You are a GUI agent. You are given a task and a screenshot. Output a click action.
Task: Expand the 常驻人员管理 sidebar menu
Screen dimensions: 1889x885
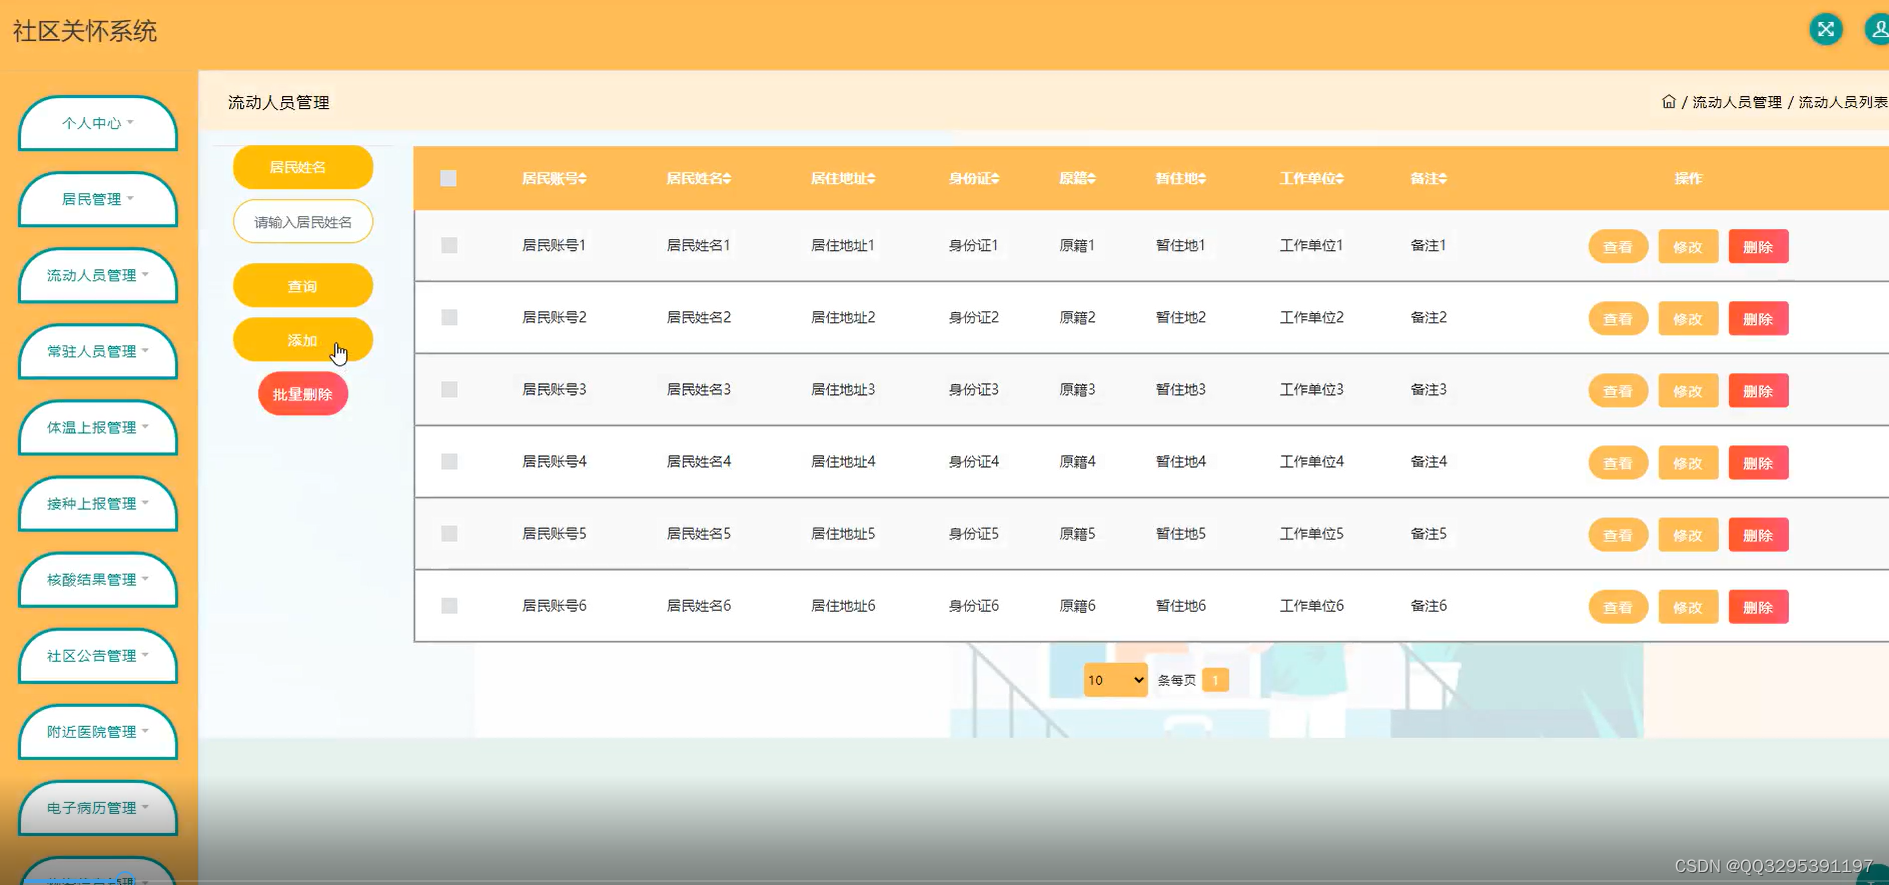point(98,351)
